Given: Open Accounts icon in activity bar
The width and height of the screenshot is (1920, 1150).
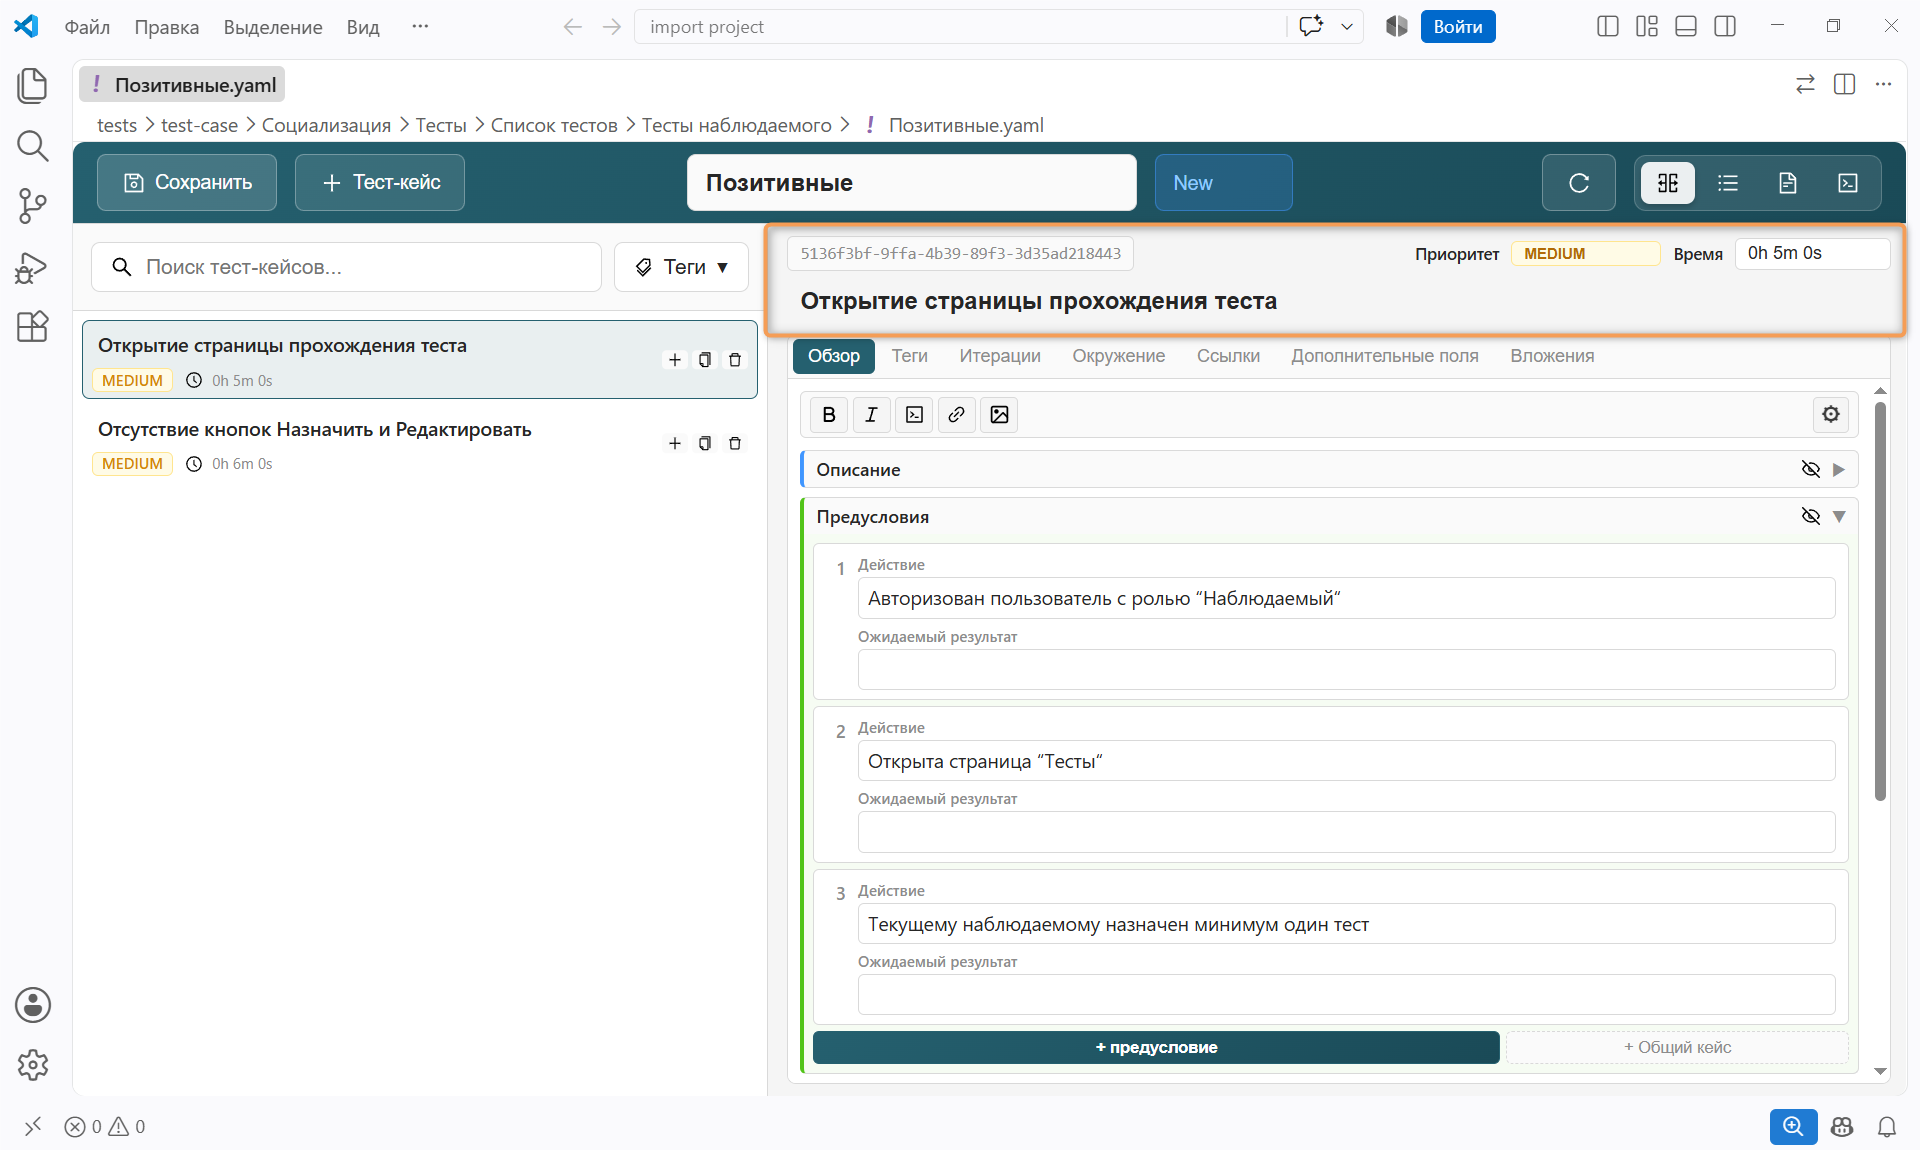Looking at the screenshot, I should tap(32, 1005).
